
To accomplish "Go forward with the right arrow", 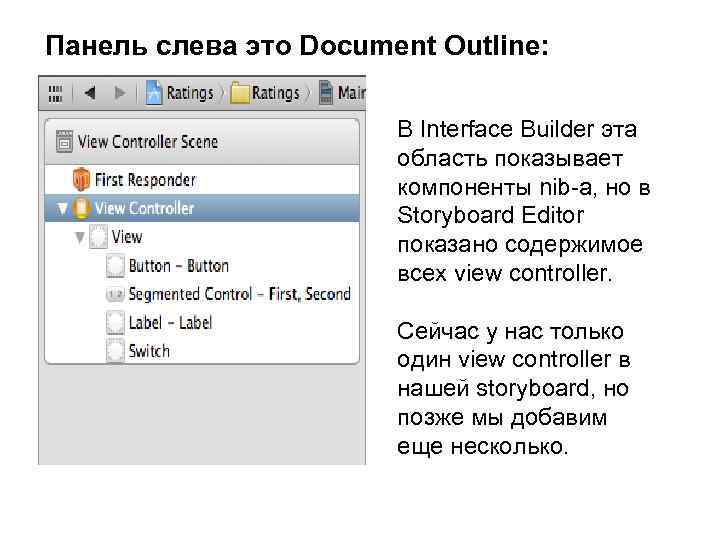I will tap(120, 93).
